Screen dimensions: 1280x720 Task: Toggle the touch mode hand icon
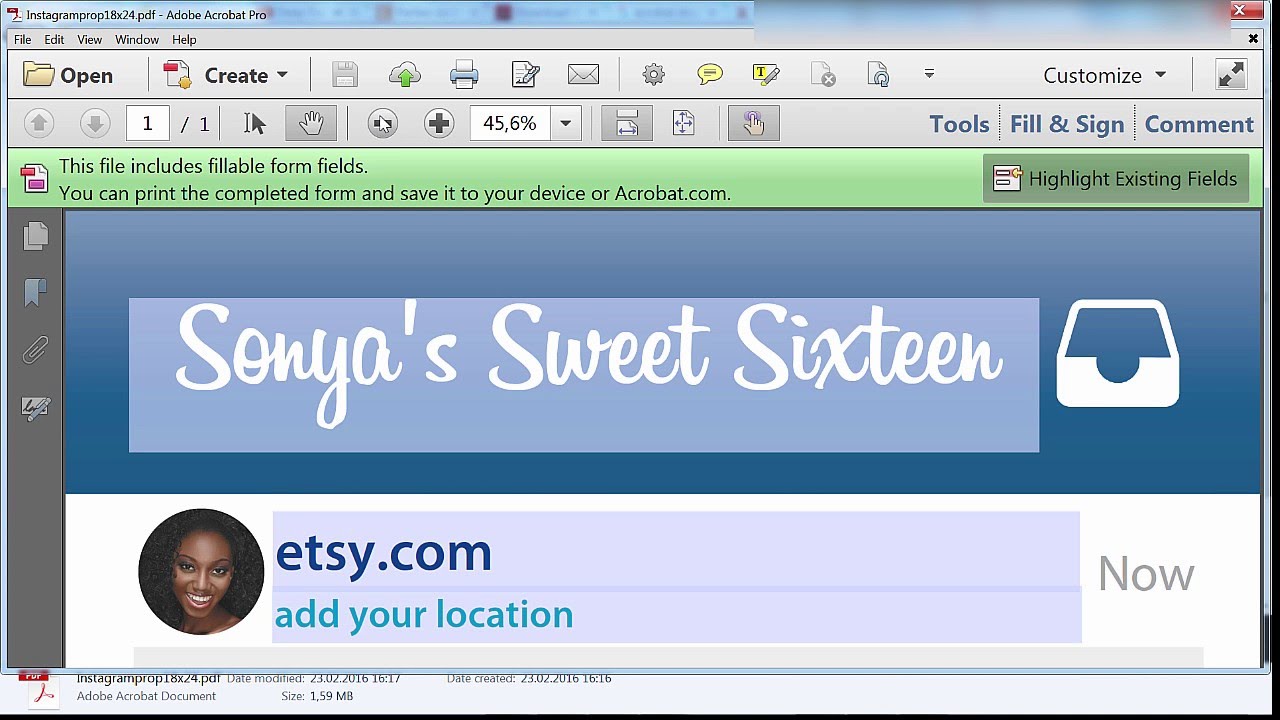[x=754, y=123]
